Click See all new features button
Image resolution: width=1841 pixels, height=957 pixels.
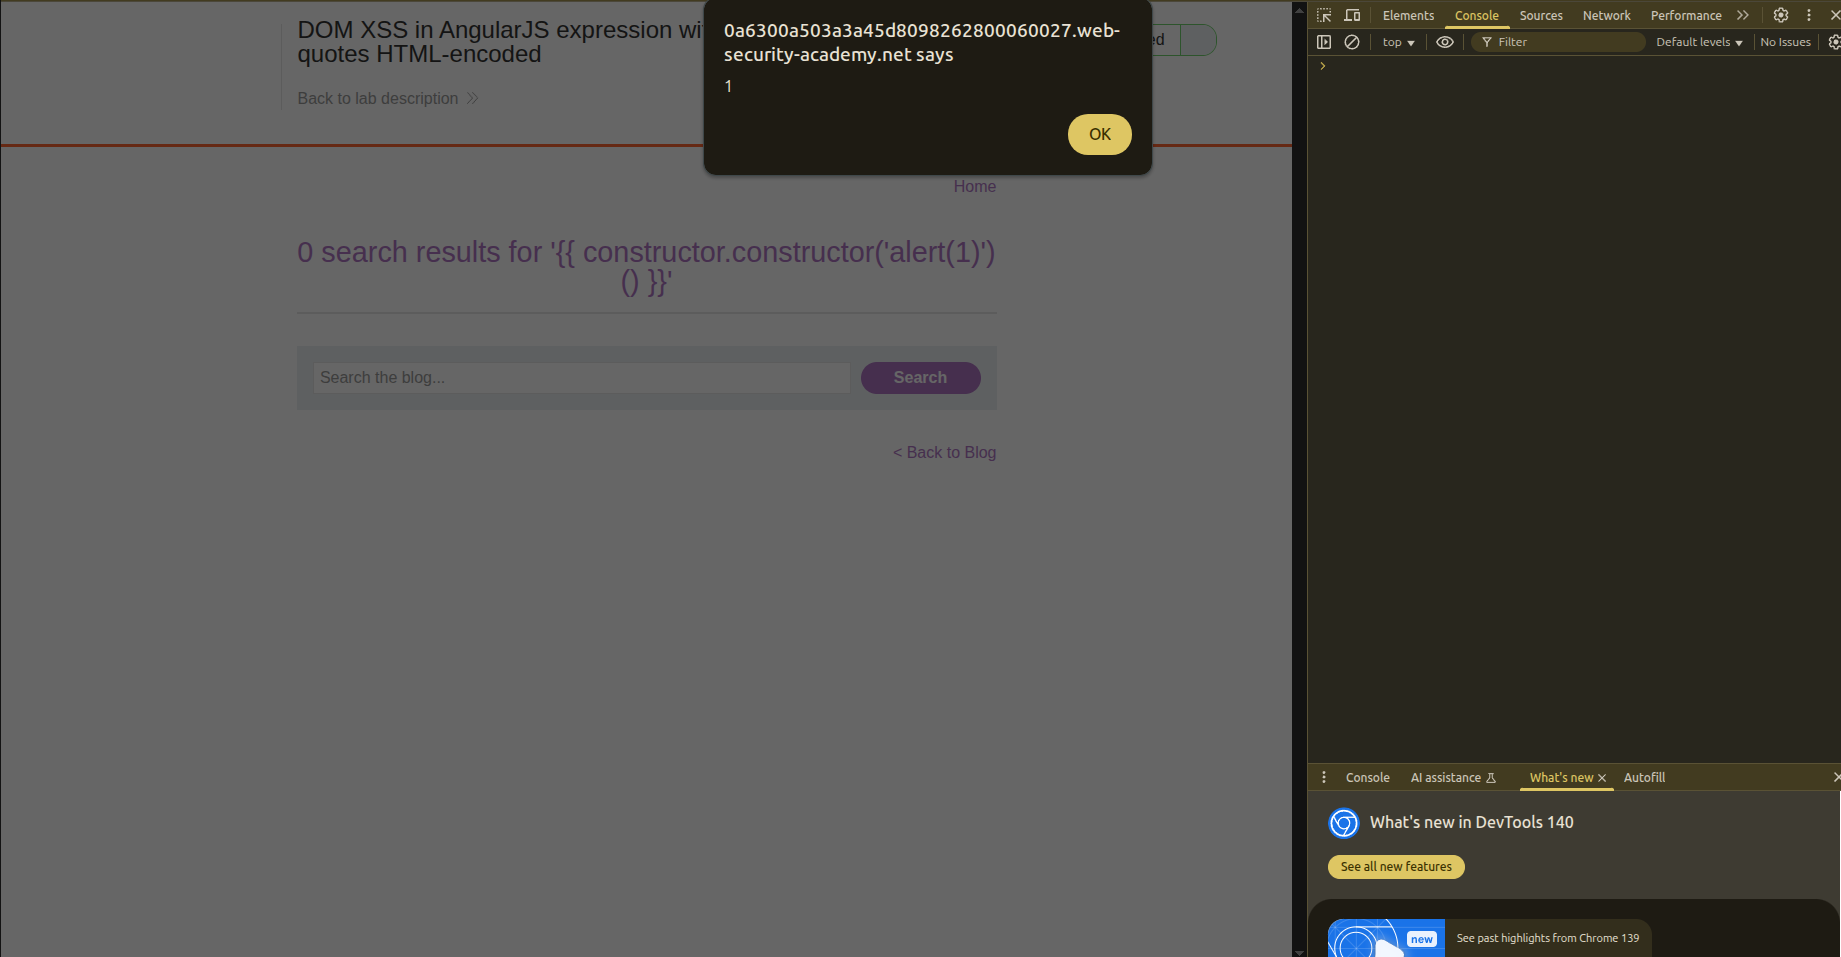pos(1396,867)
